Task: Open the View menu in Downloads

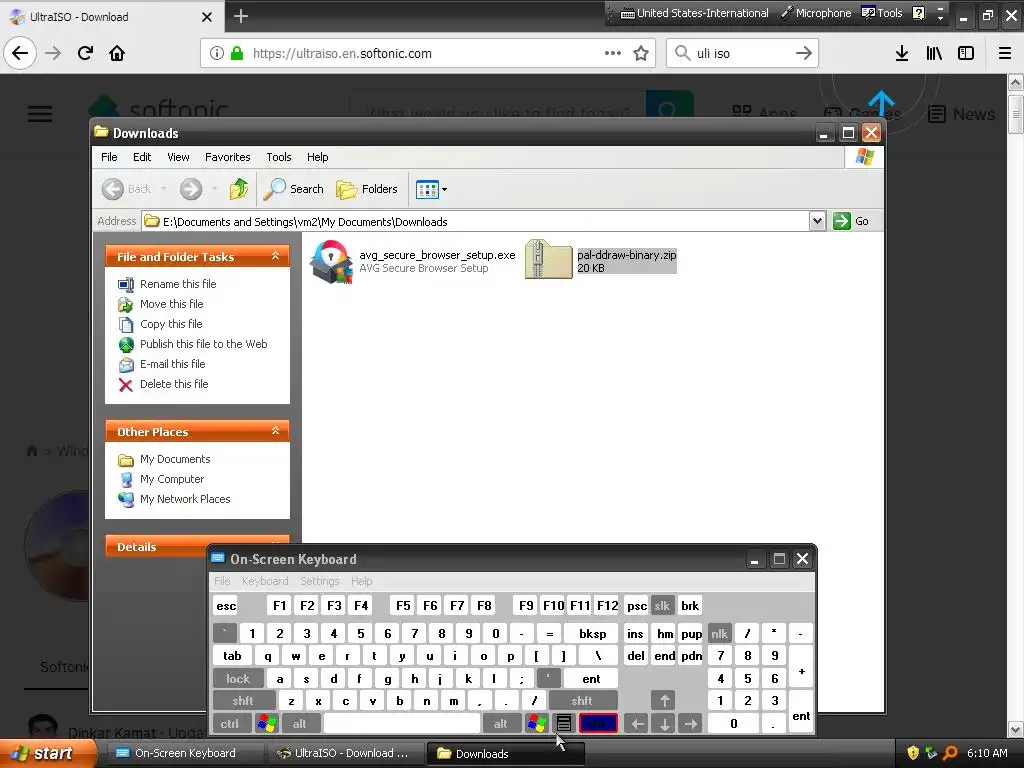Action: [x=178, y=157]
